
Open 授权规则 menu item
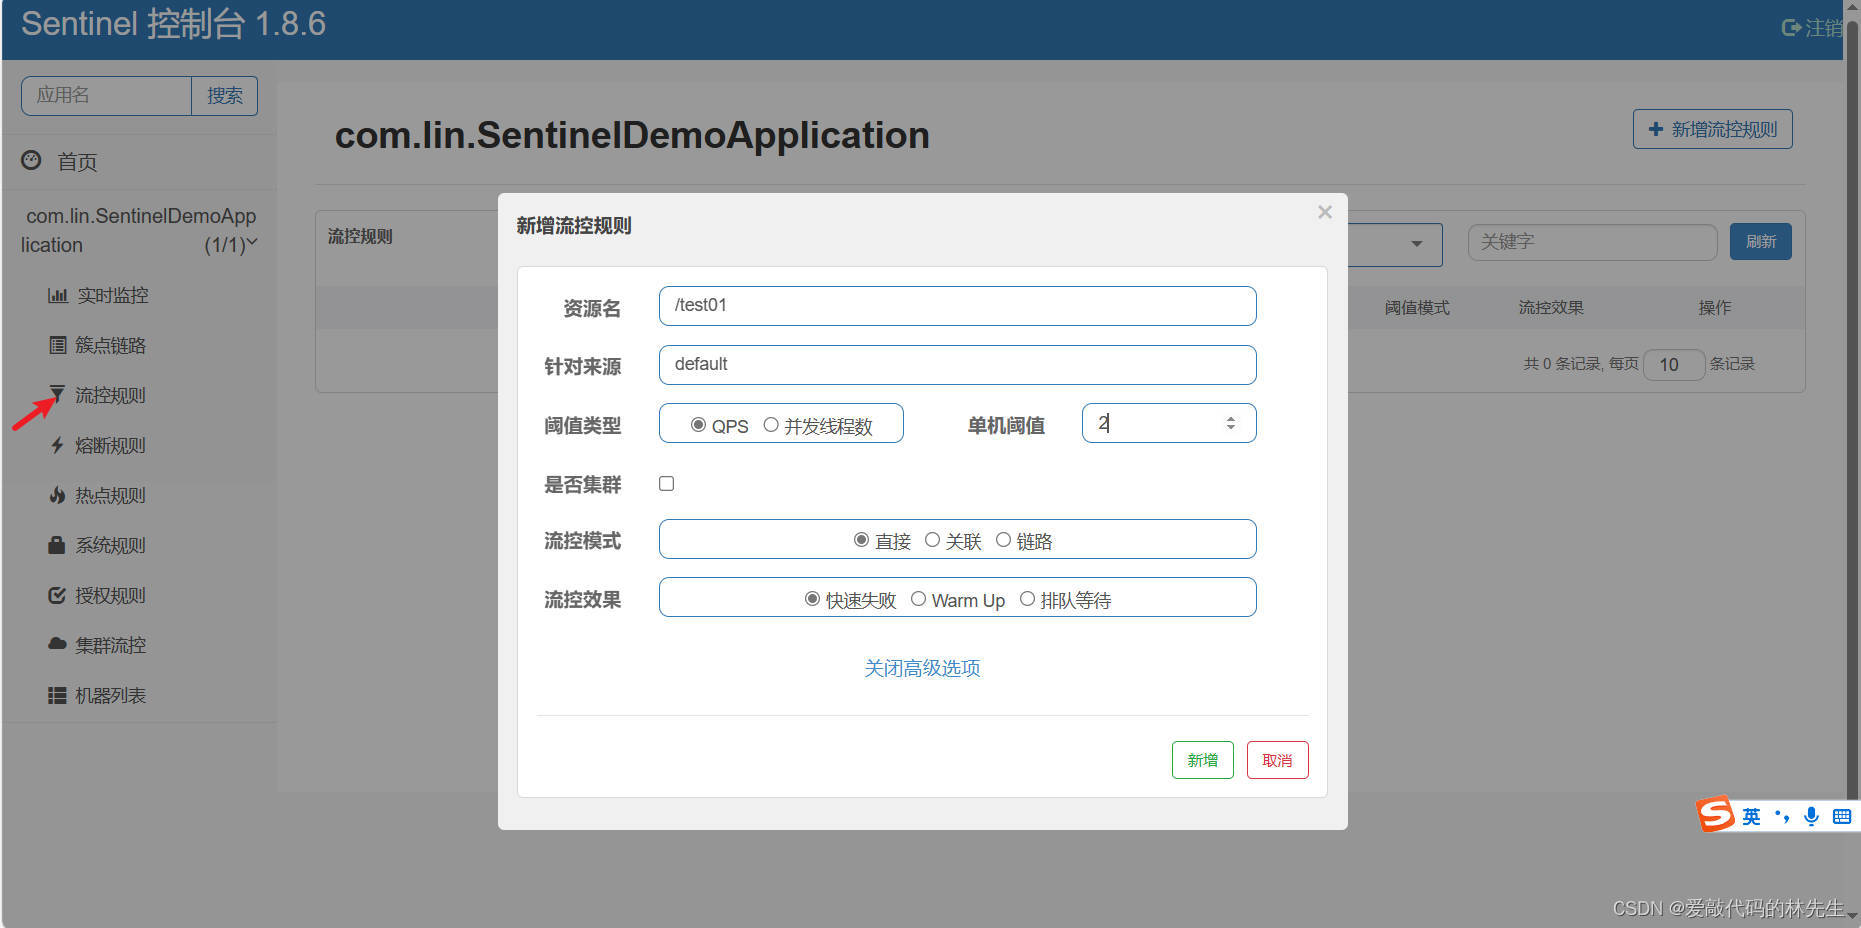111,595
